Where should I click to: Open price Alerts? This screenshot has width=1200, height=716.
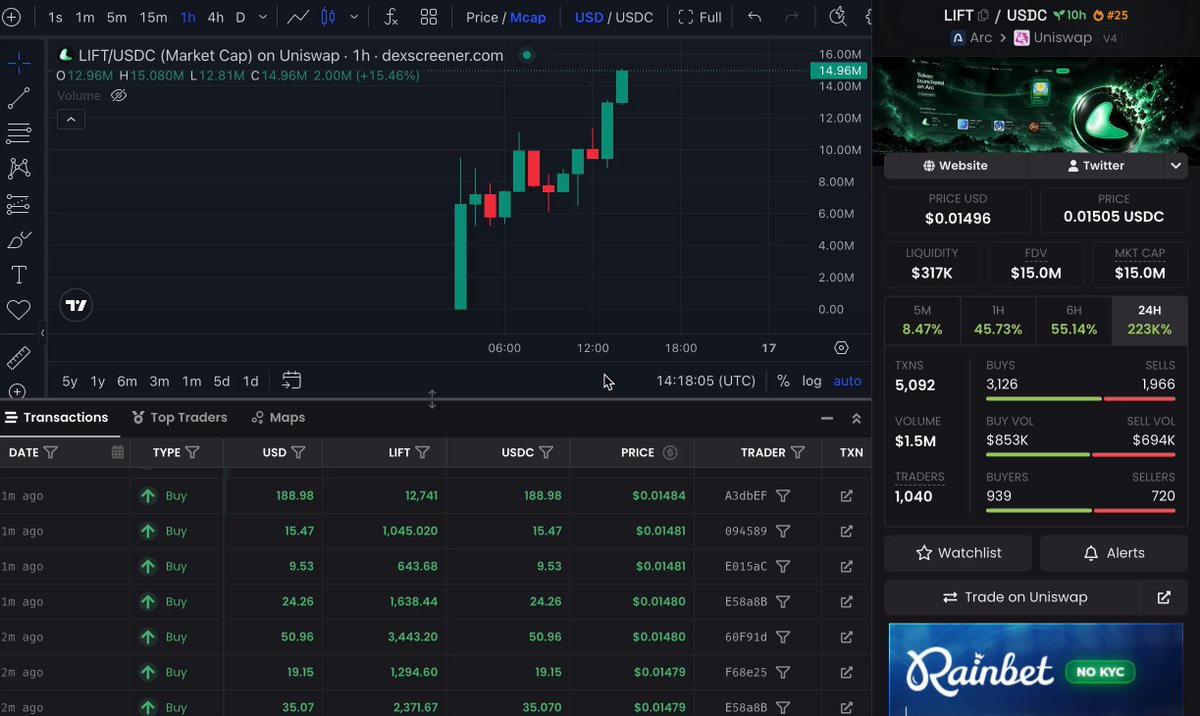tap(1113, 553)
